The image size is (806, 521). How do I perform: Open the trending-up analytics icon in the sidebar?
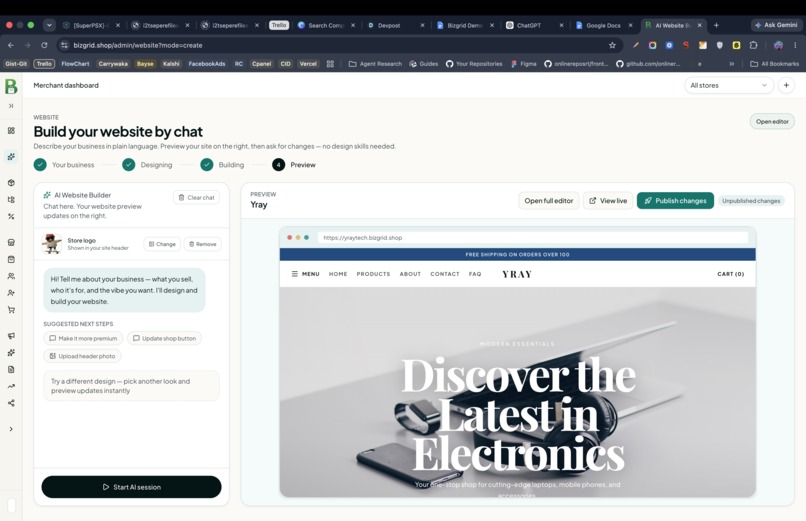click(x=11, y=386)
